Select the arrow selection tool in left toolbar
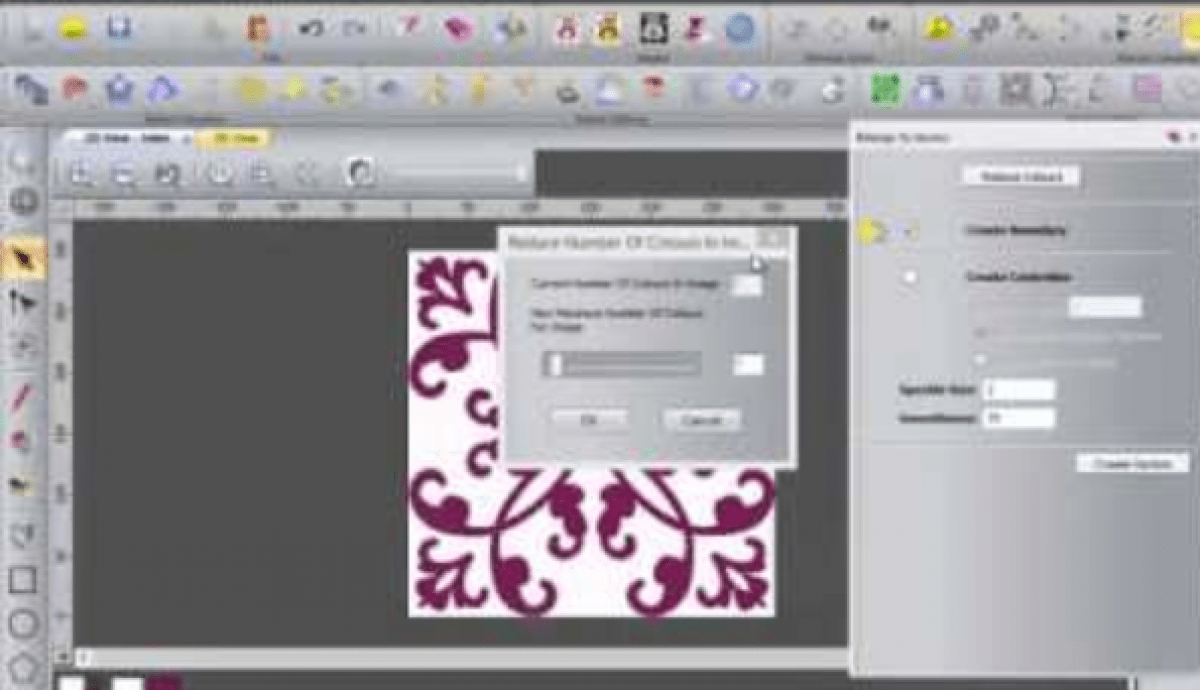 (x=22, y=260)
